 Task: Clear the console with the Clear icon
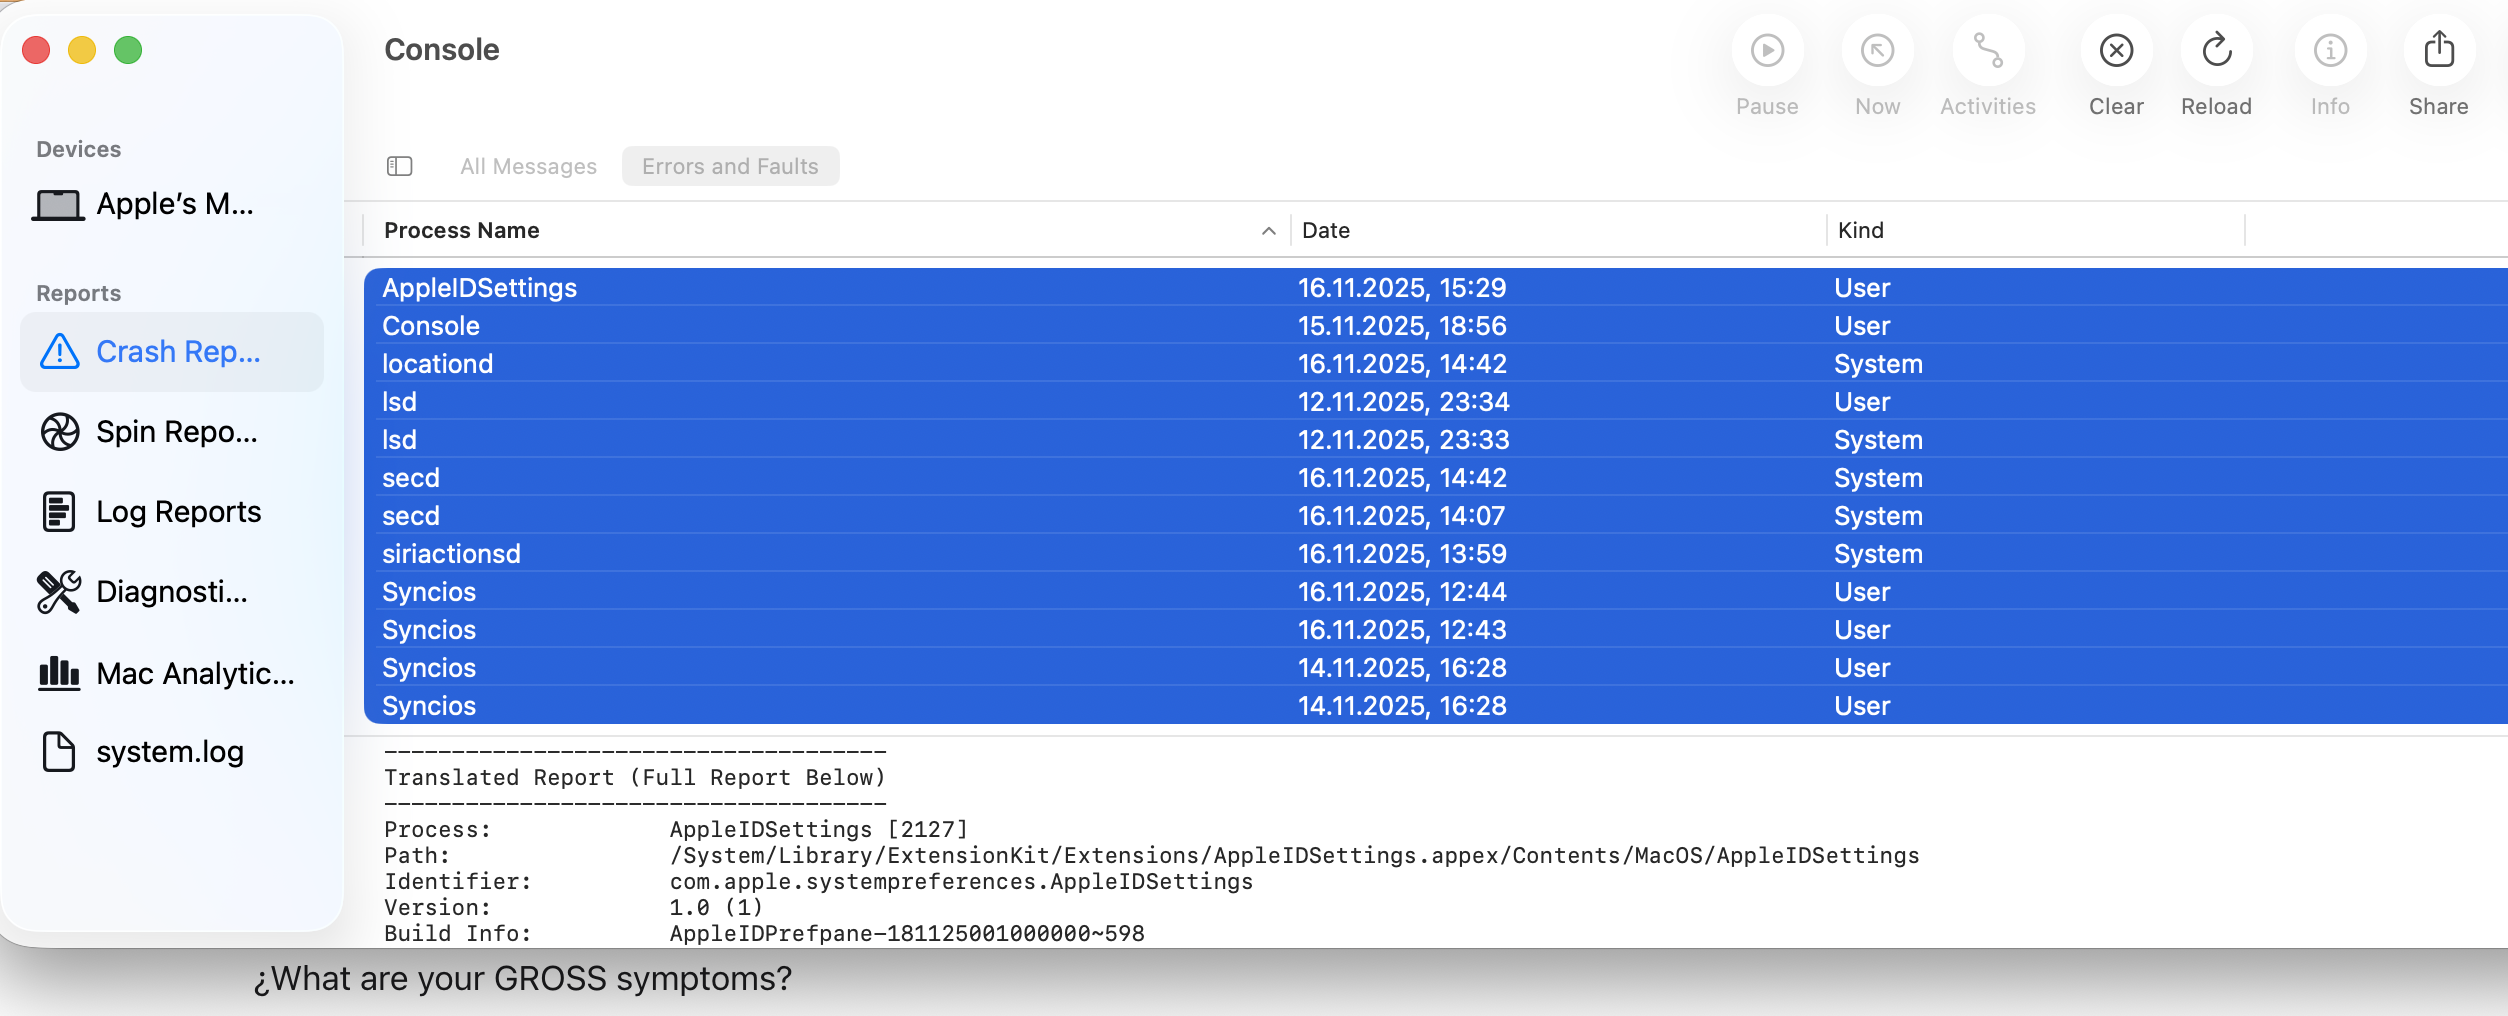pos(2116,51)
